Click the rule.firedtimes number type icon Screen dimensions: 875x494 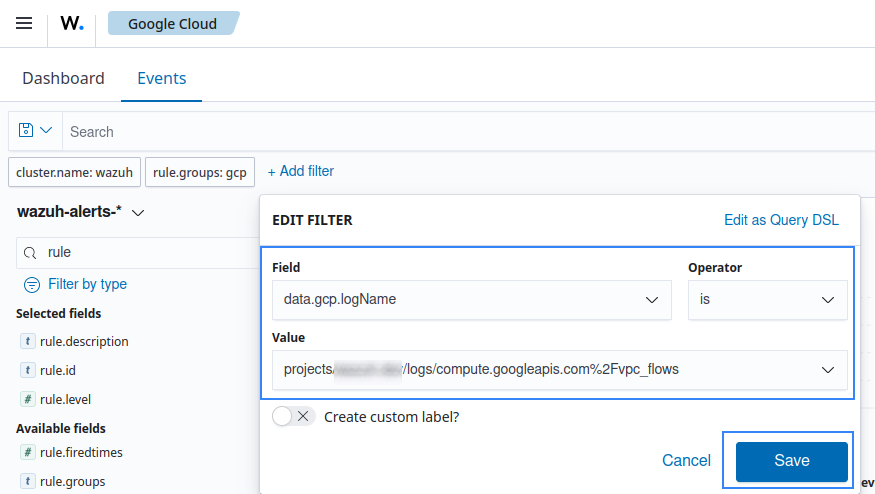[x=28, y=452]
